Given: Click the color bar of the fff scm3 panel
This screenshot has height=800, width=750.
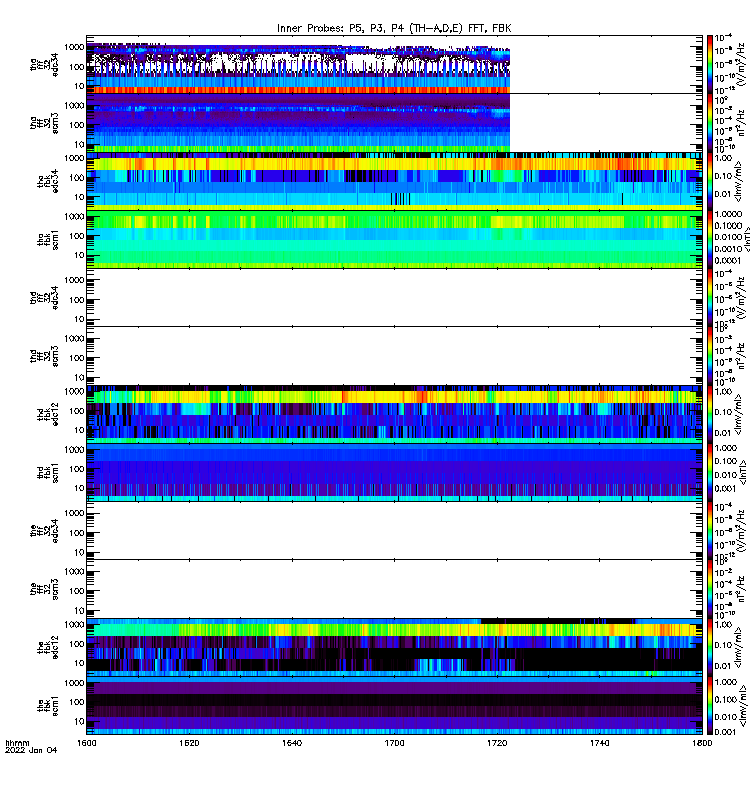Looking at the screenshot, I should coord(710,589).
